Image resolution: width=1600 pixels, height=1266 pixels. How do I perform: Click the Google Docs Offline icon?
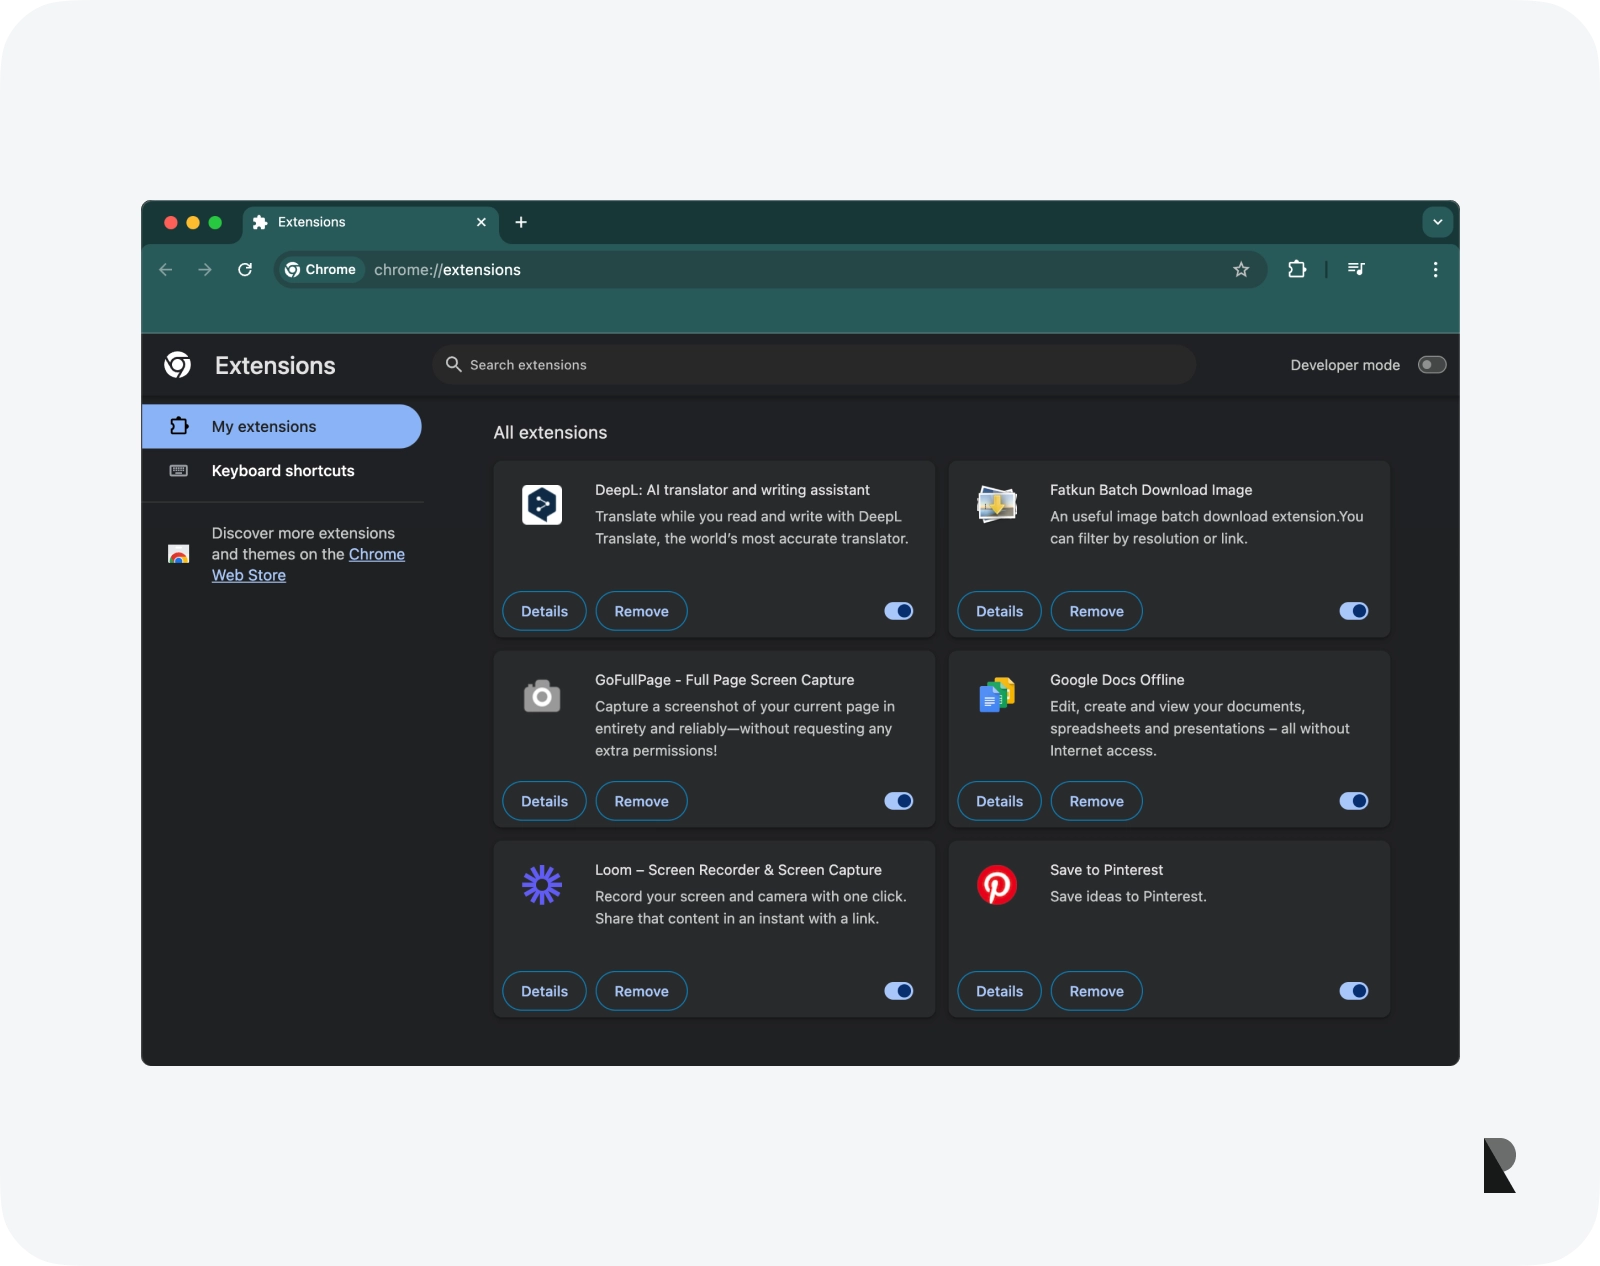coord(997,695)
